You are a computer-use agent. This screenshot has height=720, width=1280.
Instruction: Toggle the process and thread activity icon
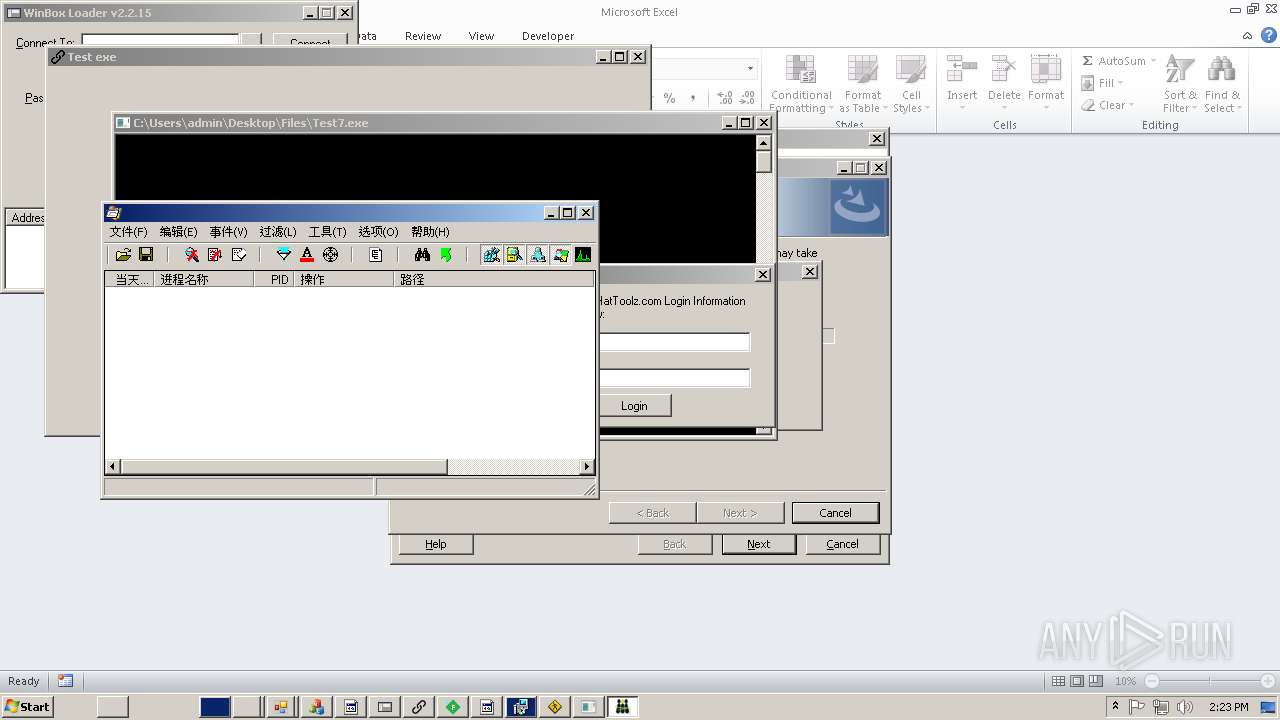(x=560, y=255)
